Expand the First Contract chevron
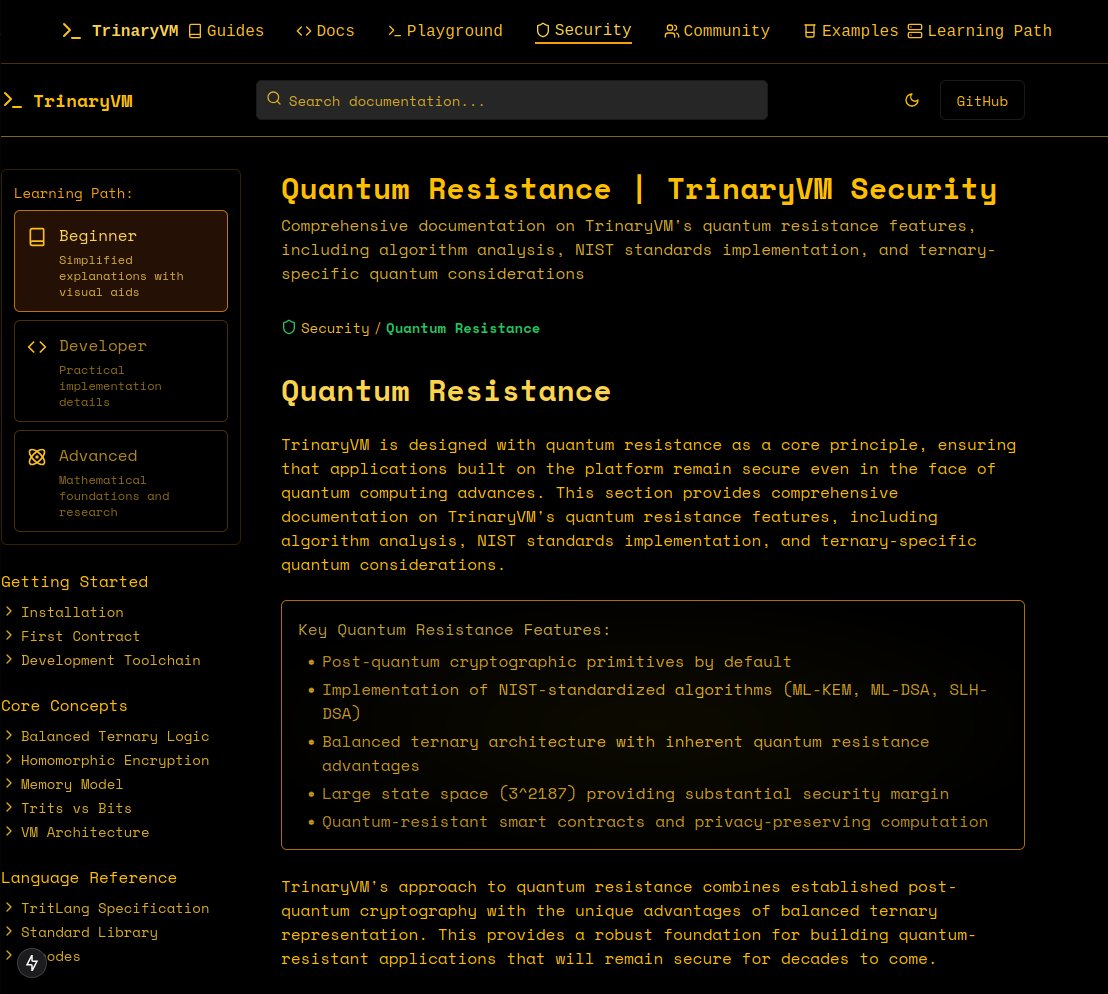Screen dimensions: 1108x994 8,635
